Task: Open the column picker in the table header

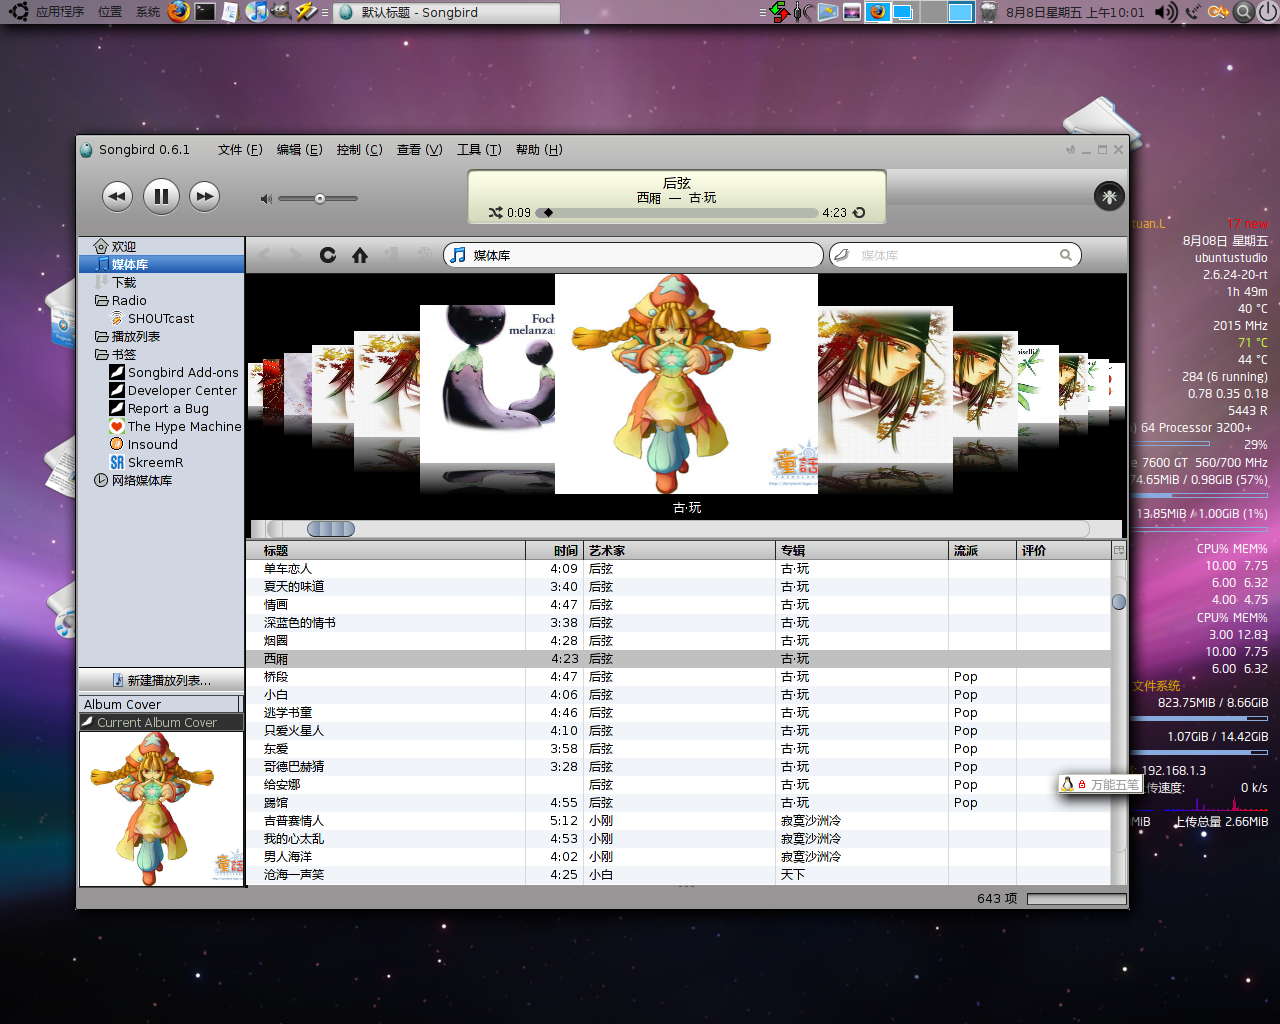Action: pos(1119,551)
